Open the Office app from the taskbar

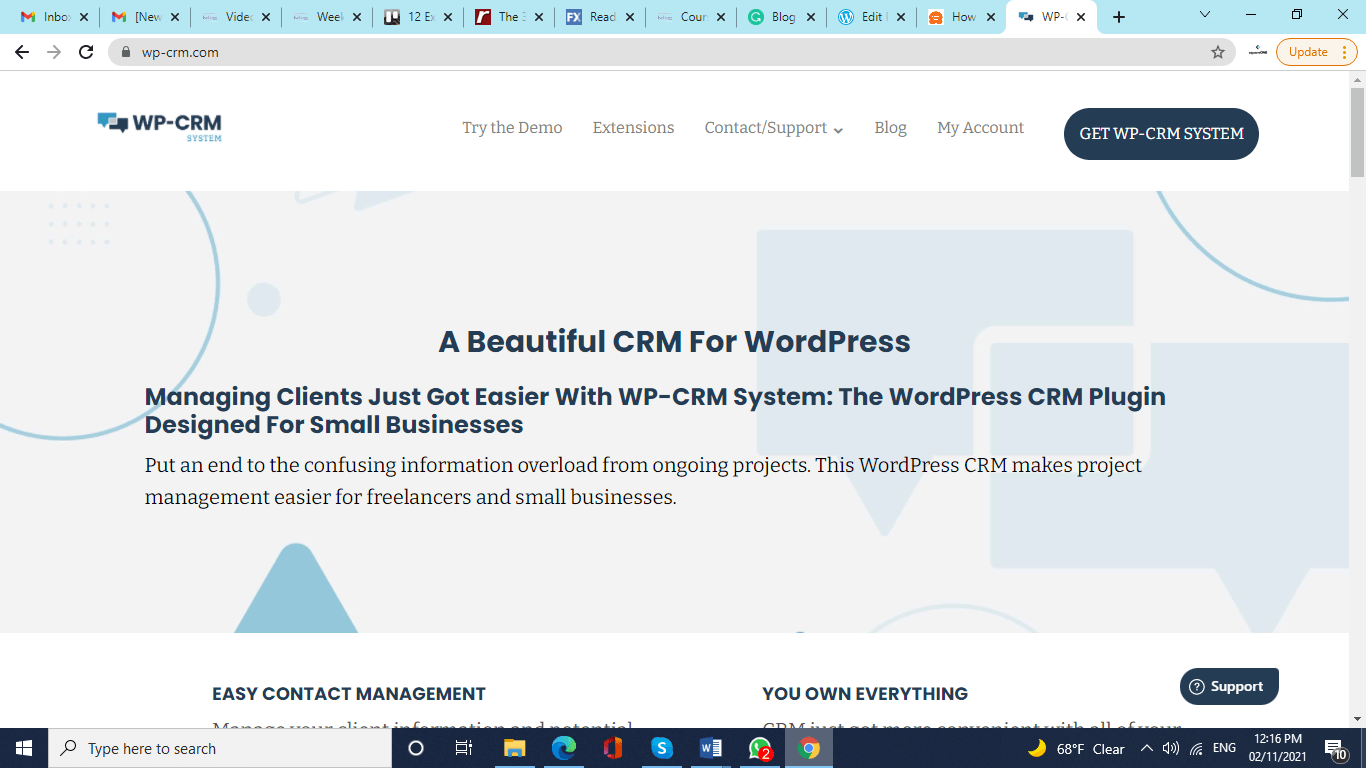pyautogui.click(x=613, y=748)
